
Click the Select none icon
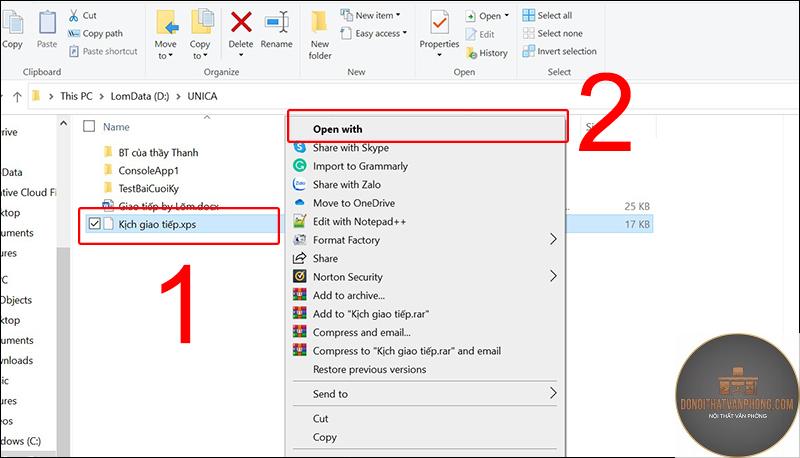(x=529, y=33)
